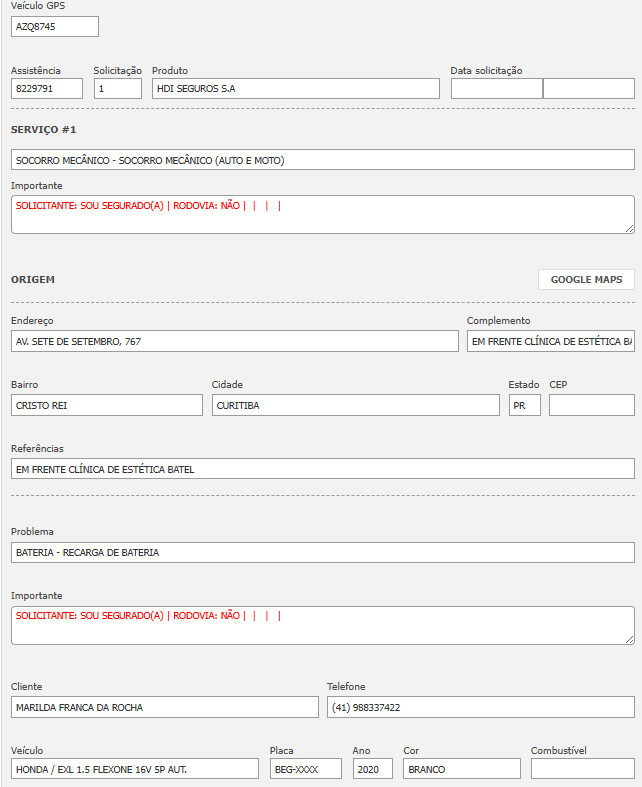Click the Referências input field
642x787 pixels.
pyautogui.click(x=322, y=469)
